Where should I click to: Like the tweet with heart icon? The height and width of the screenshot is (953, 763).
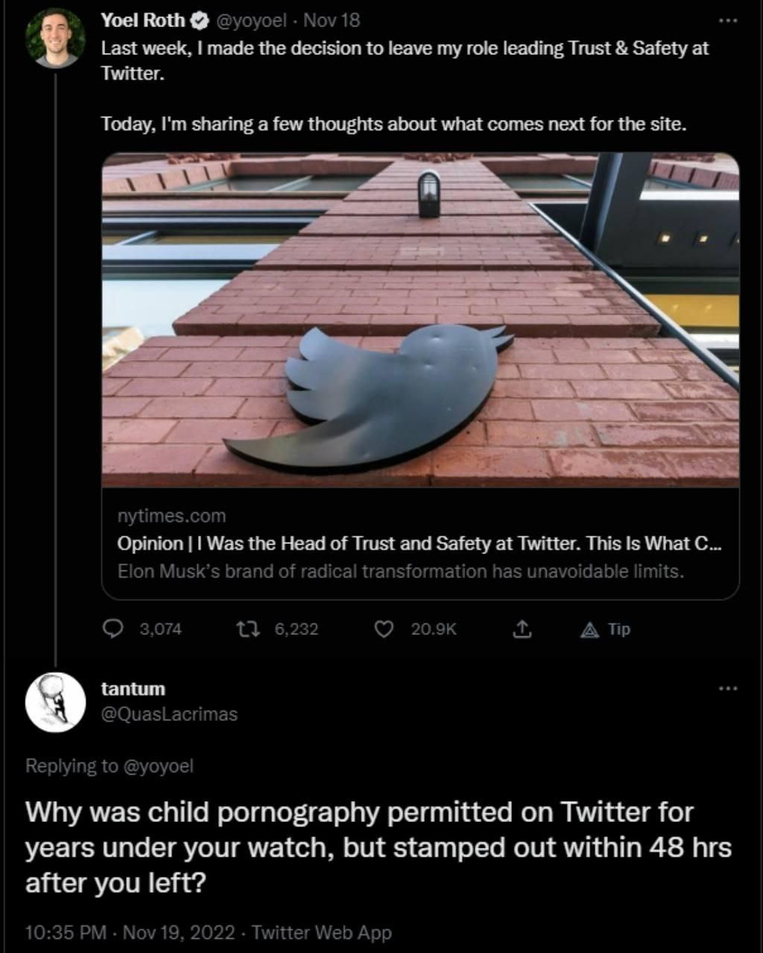click(383, 629)
